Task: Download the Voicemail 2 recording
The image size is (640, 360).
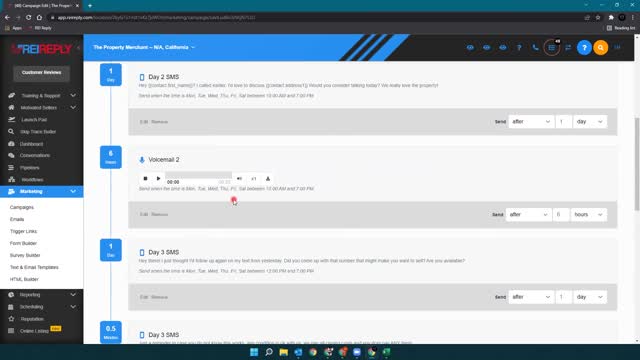Action: (x=268, y=178)
